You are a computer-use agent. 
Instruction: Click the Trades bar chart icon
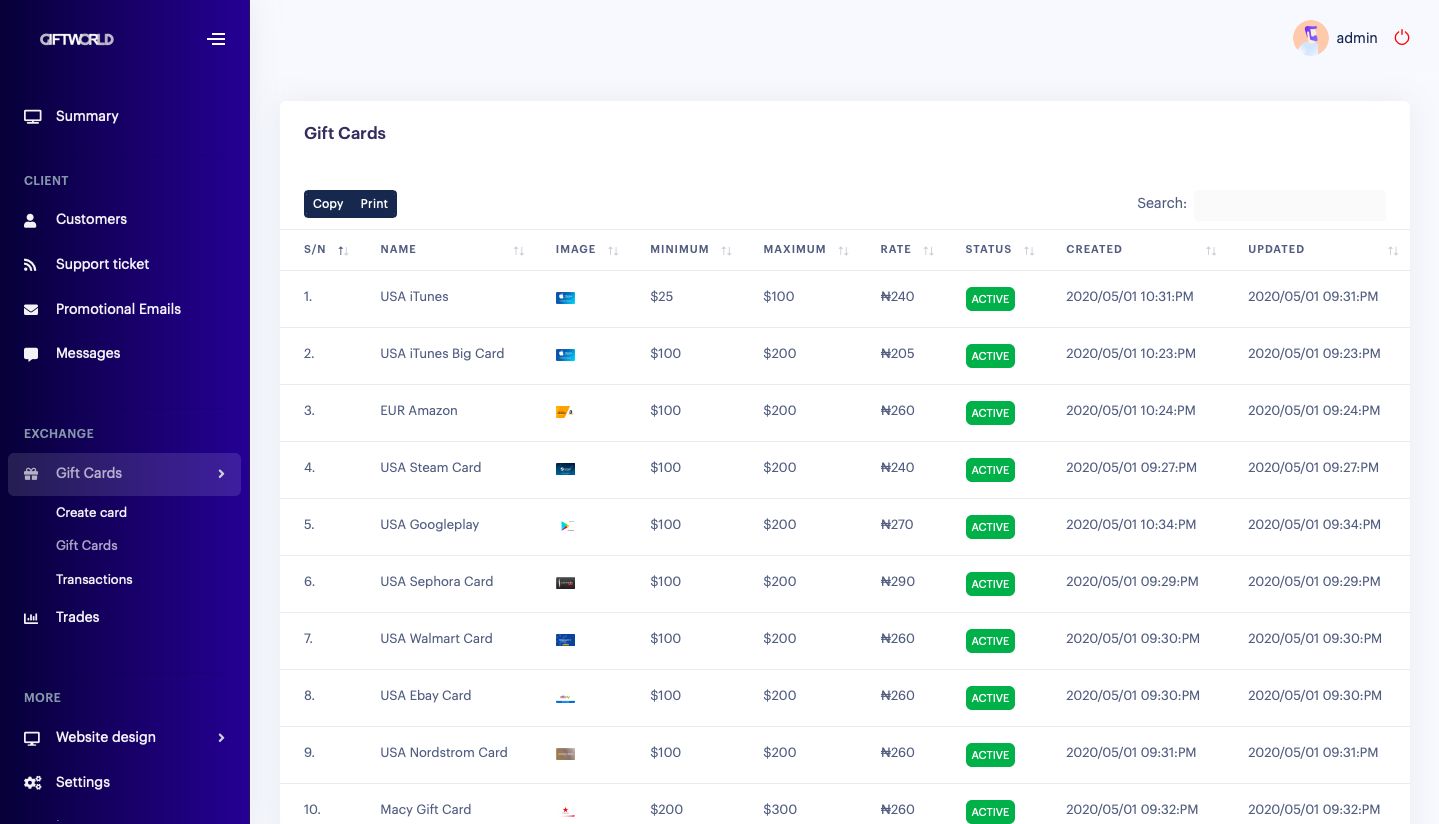tap(30, 617)
